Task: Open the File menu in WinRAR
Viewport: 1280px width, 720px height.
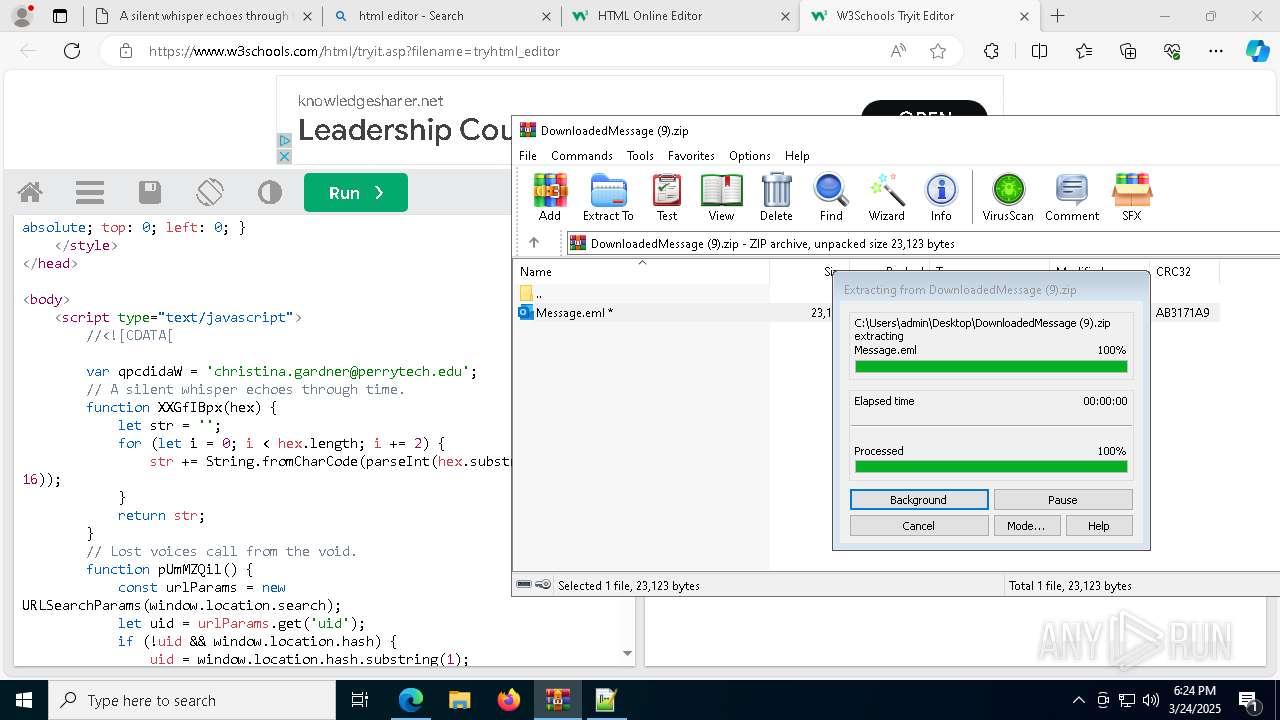Action: (x=528, y=156)
